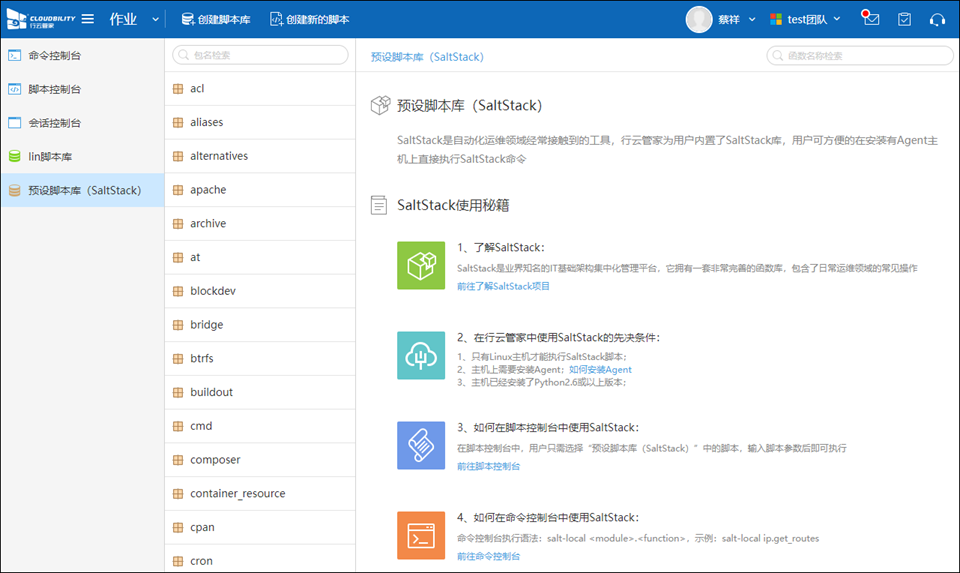Select the blockdev package
This screenshot has height=573, width=960.
260,291
